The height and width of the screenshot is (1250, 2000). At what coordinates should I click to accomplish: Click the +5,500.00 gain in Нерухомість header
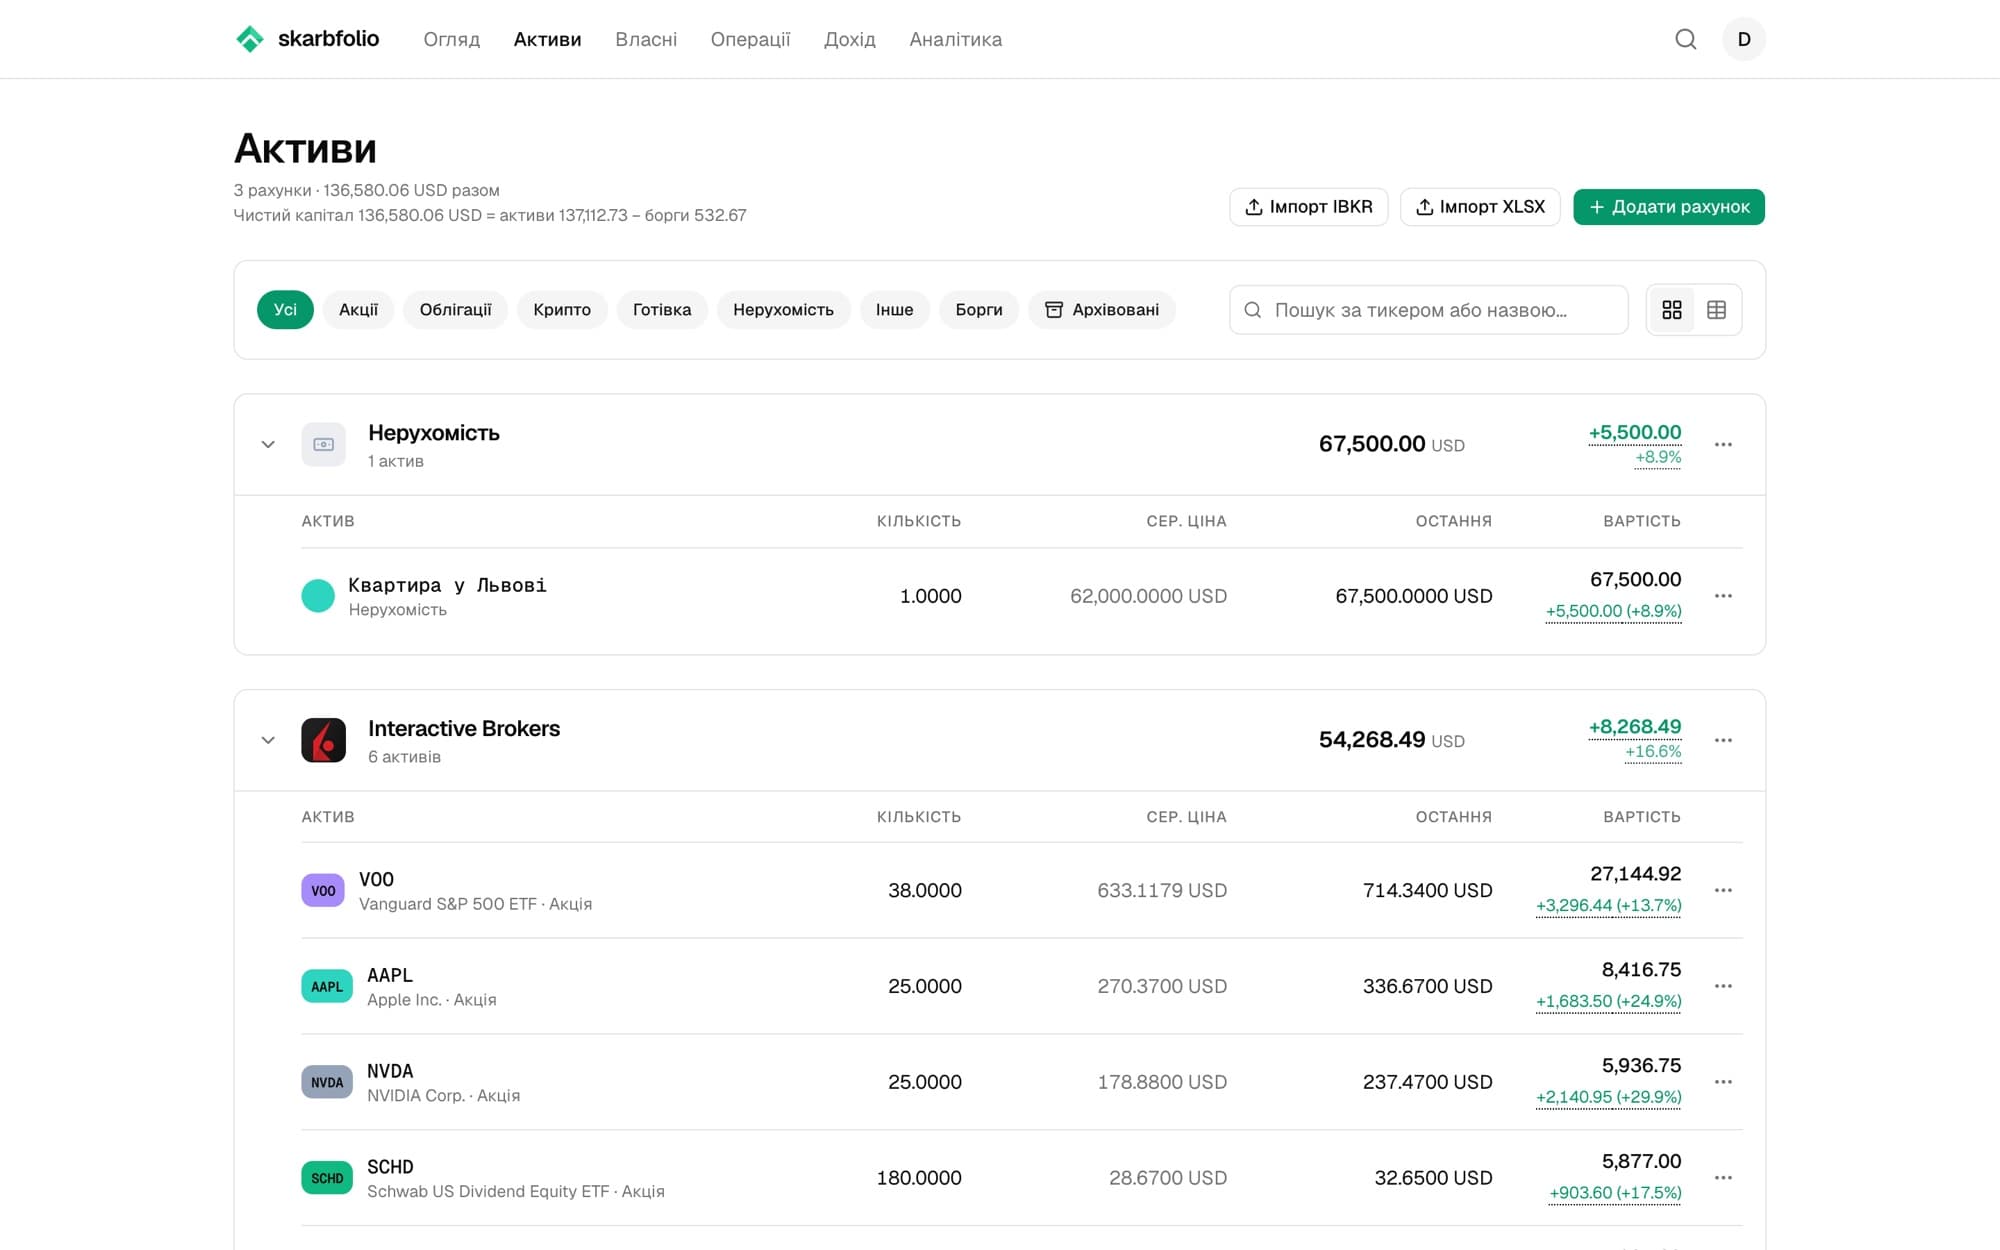point(1635,432)
